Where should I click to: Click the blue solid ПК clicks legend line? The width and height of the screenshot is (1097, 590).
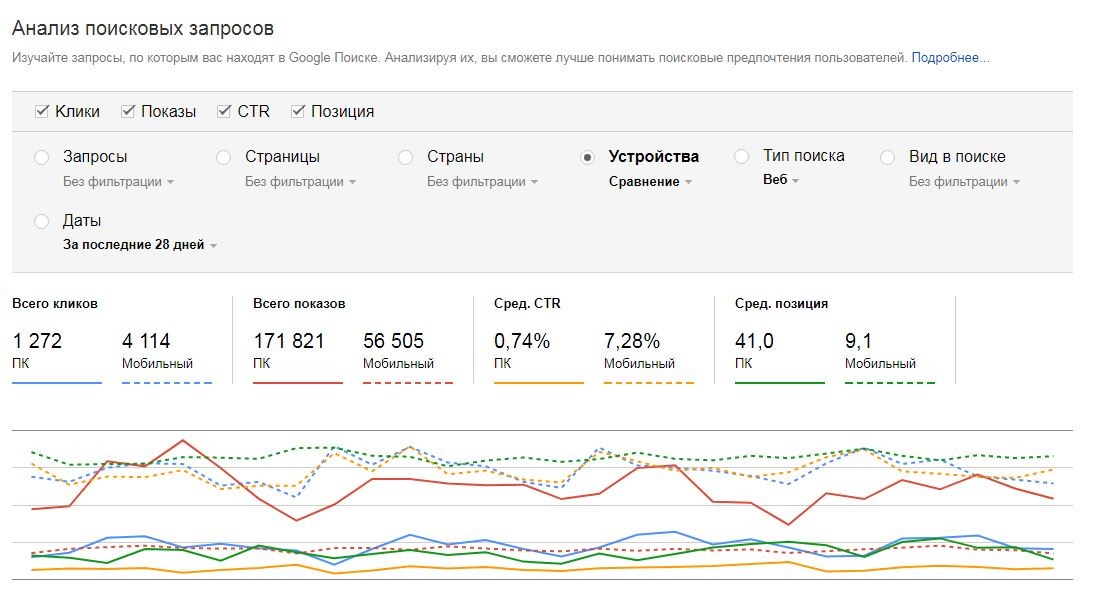tap(57, 382)
